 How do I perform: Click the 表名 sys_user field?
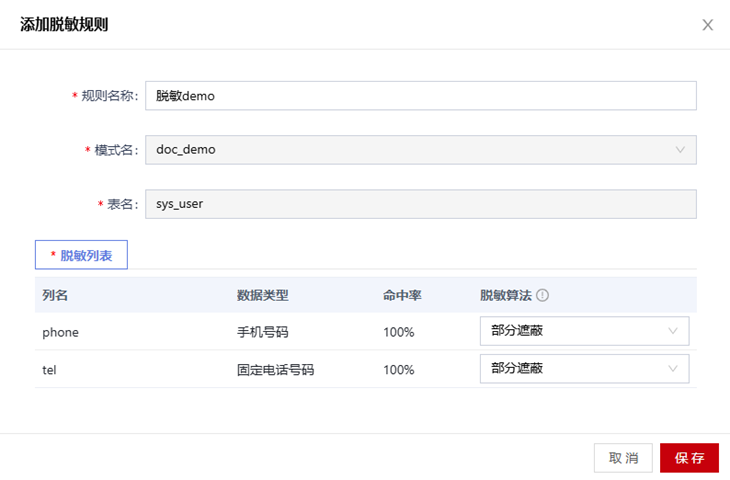420,204
